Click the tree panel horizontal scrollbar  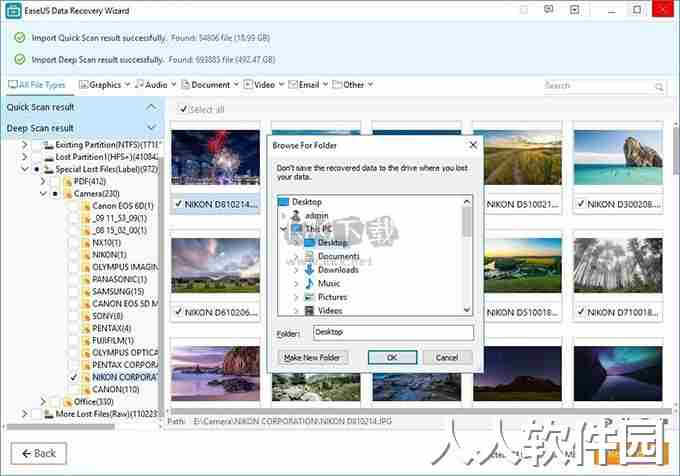tap(60, 427)
